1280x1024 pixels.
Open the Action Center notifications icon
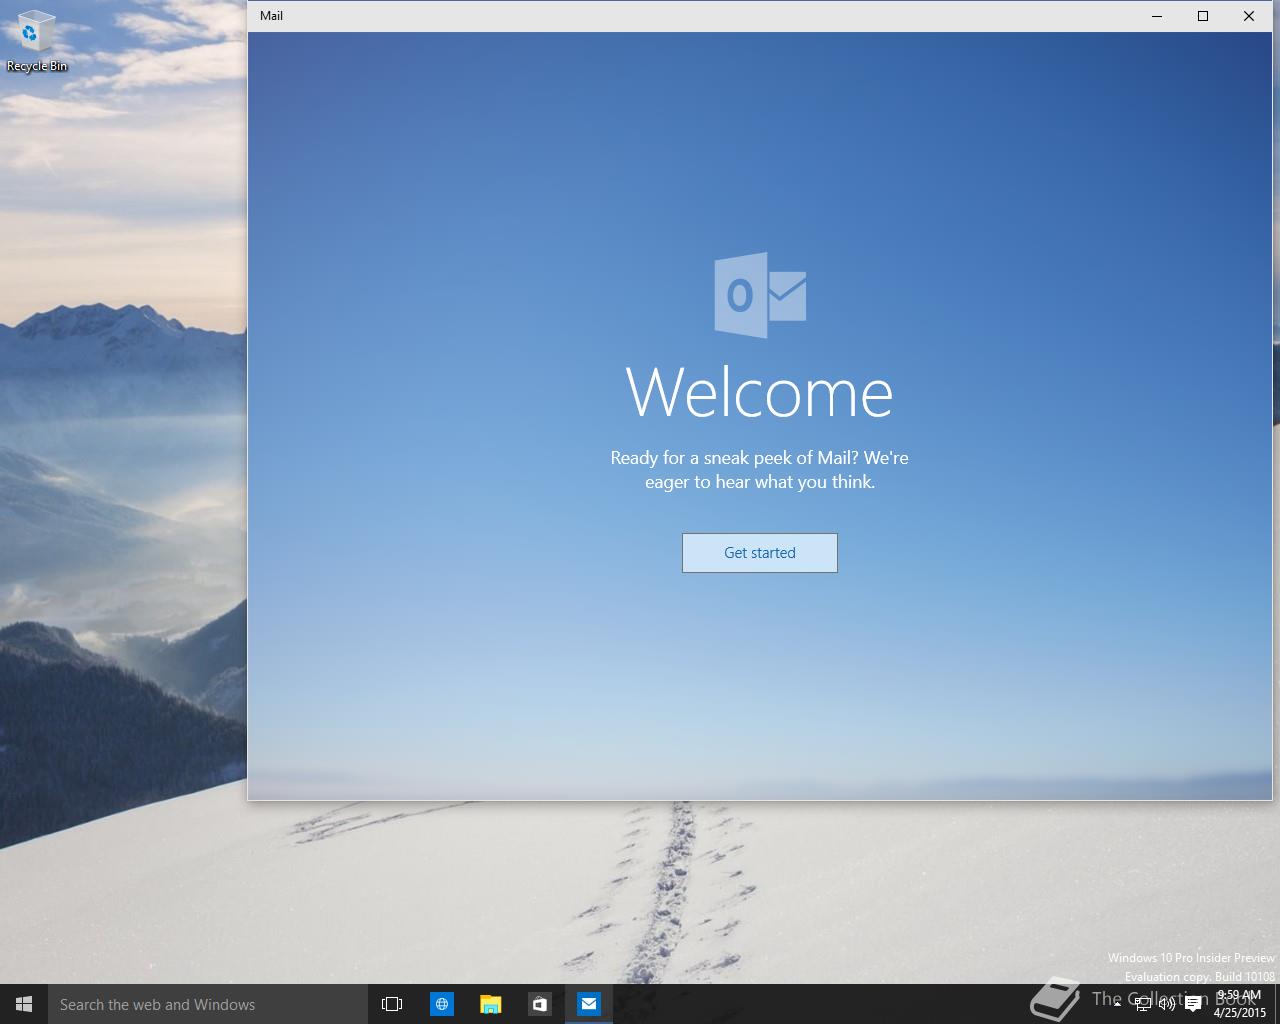click(x=1193, y=1004)
